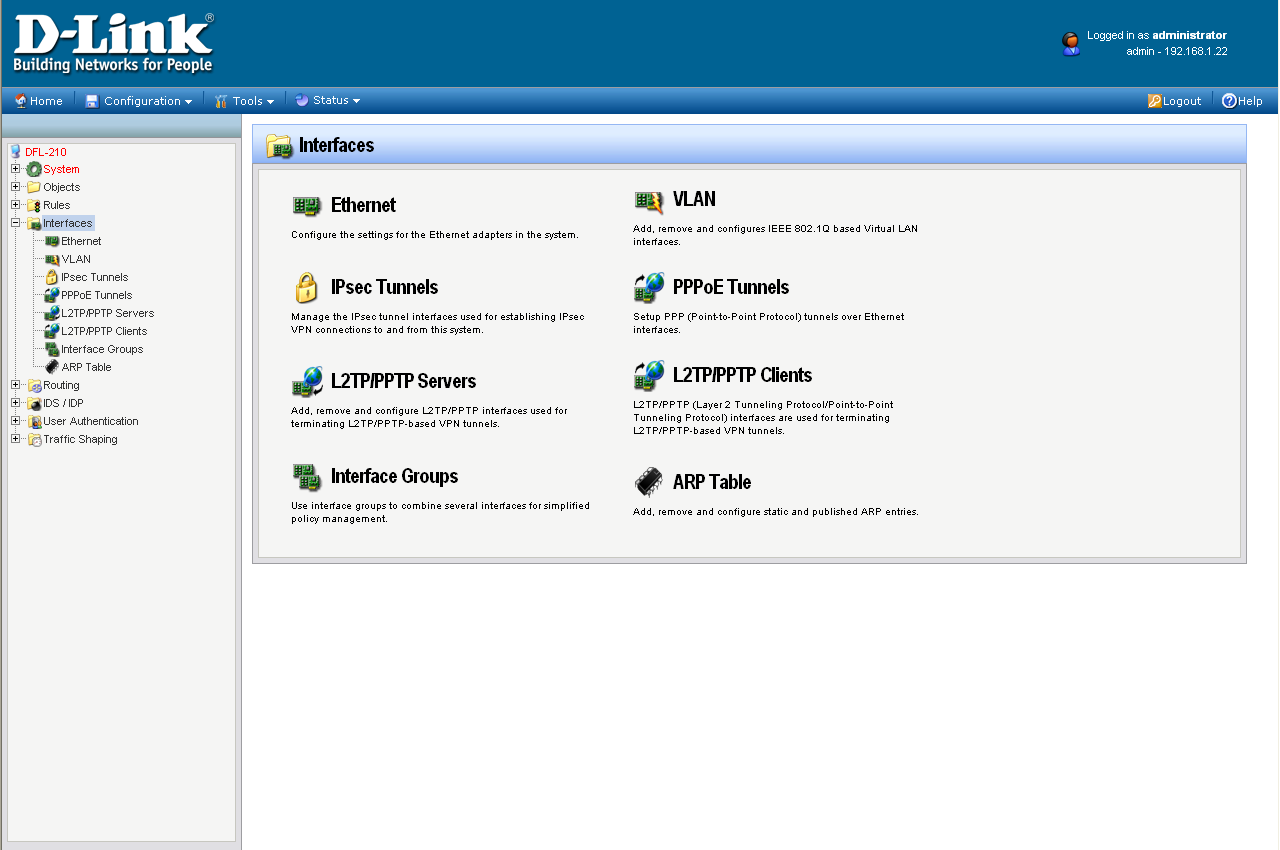
Task: Open the Tools dropdown menu
Action: tap(244, 101)
